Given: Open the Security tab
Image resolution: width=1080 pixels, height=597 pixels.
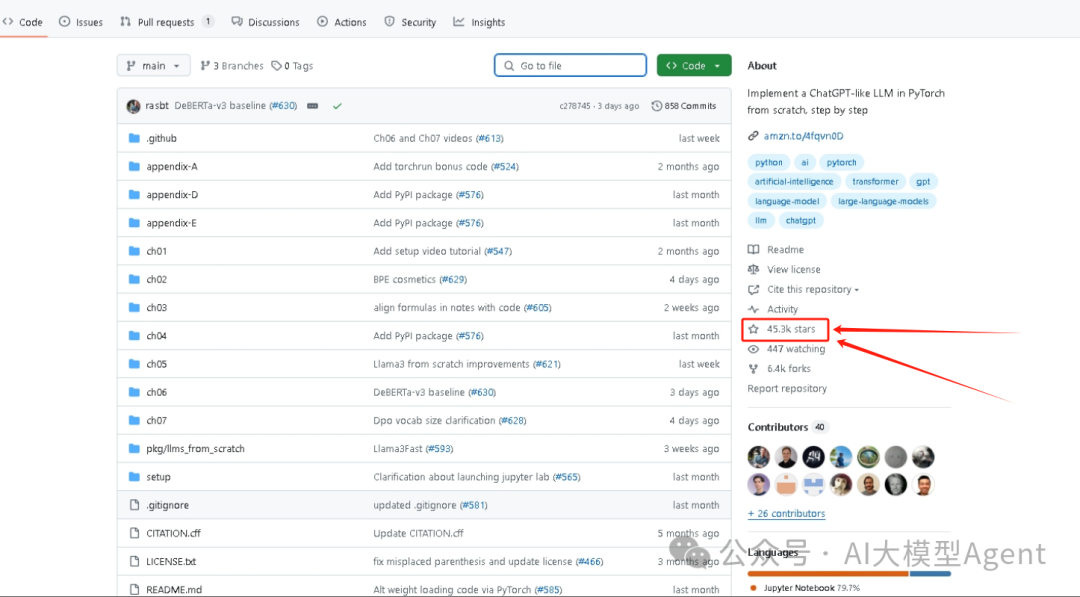Looking at the screenshot, I should tap(411, 22).
